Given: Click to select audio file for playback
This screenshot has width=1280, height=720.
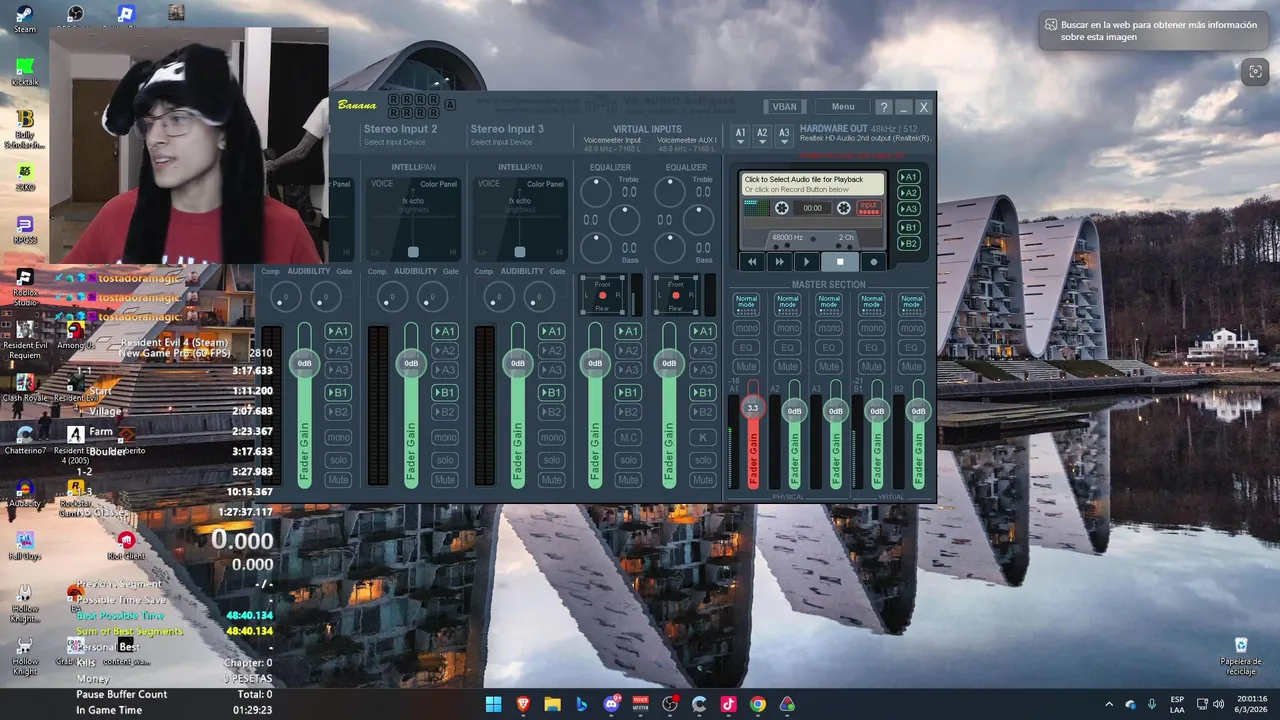Looking at the screenshot, I should pyautogui.click(x=812, y=184).
